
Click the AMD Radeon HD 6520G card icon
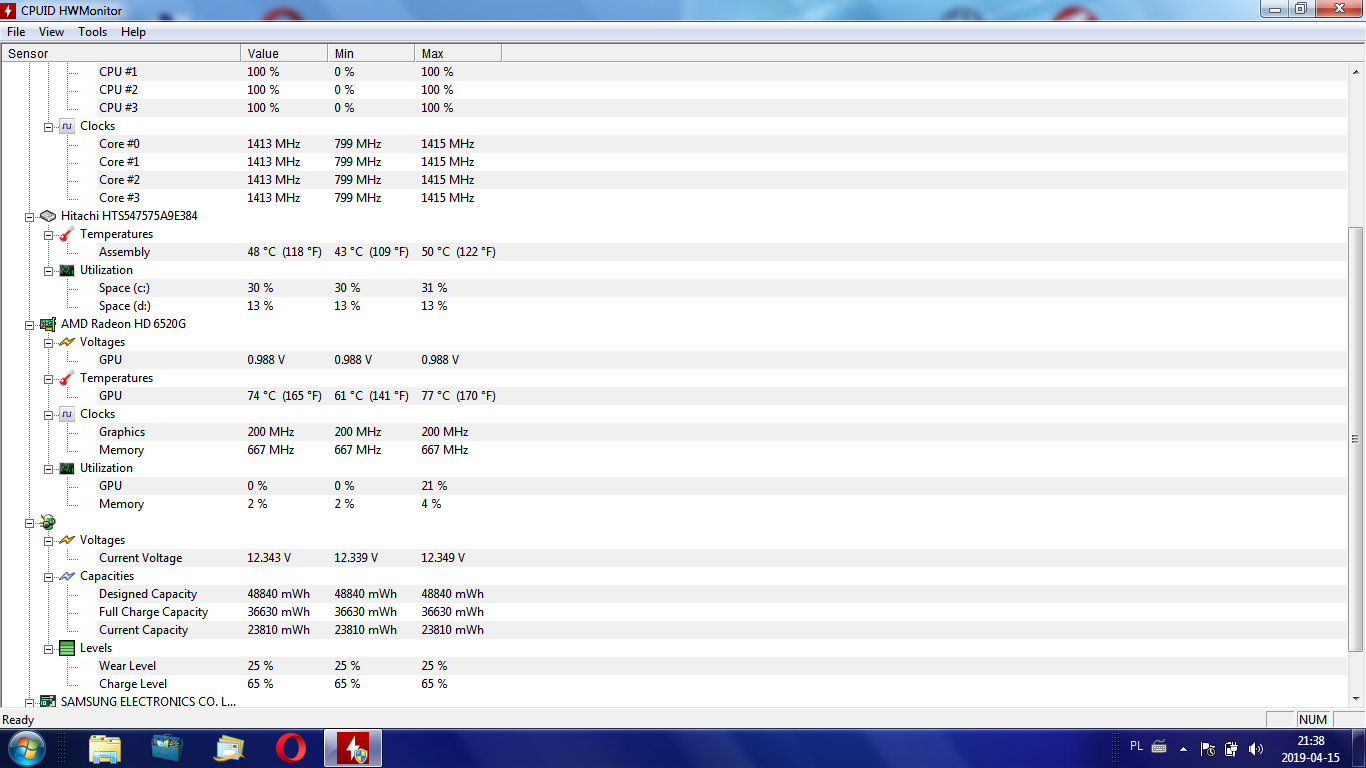(x=48, y=324)
